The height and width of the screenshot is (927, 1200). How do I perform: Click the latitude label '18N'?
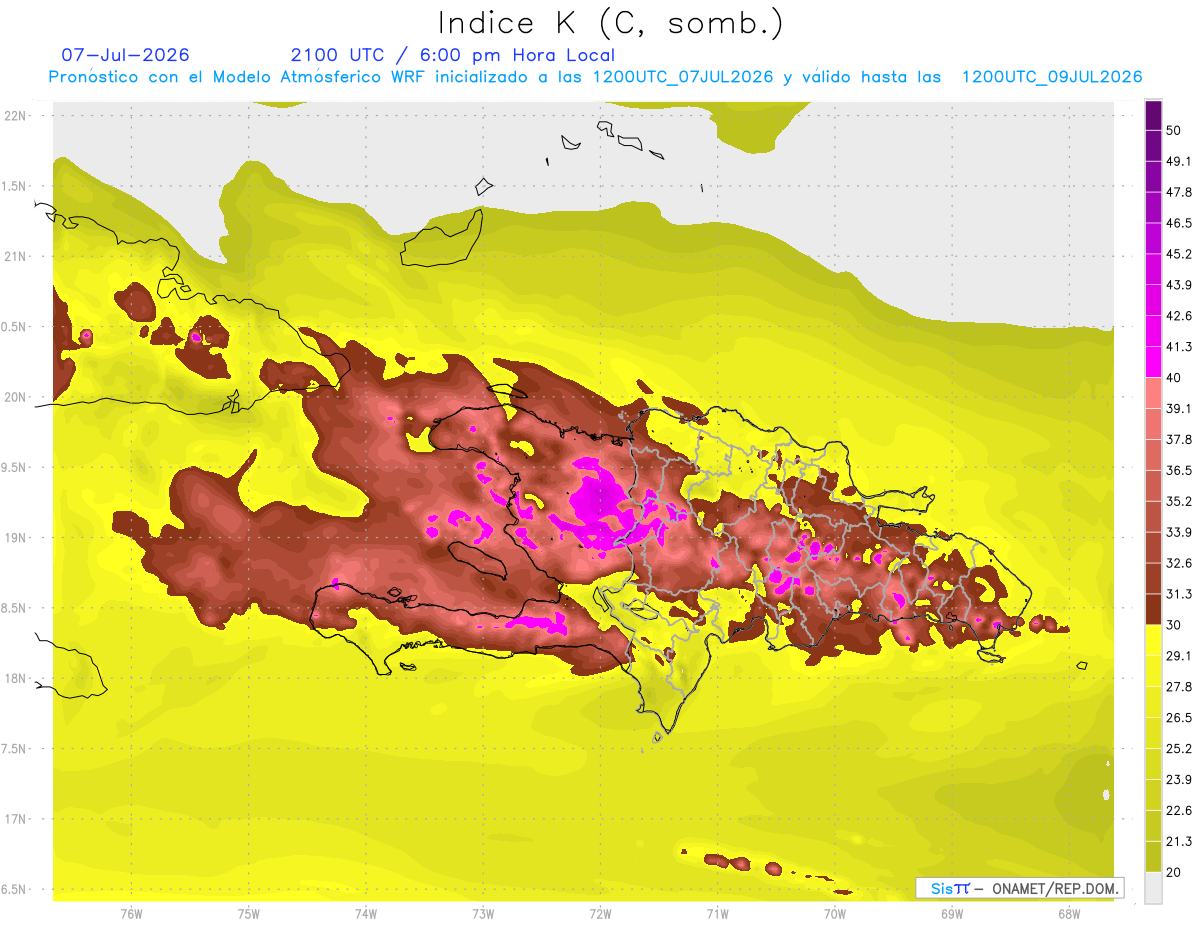[16, 678]
